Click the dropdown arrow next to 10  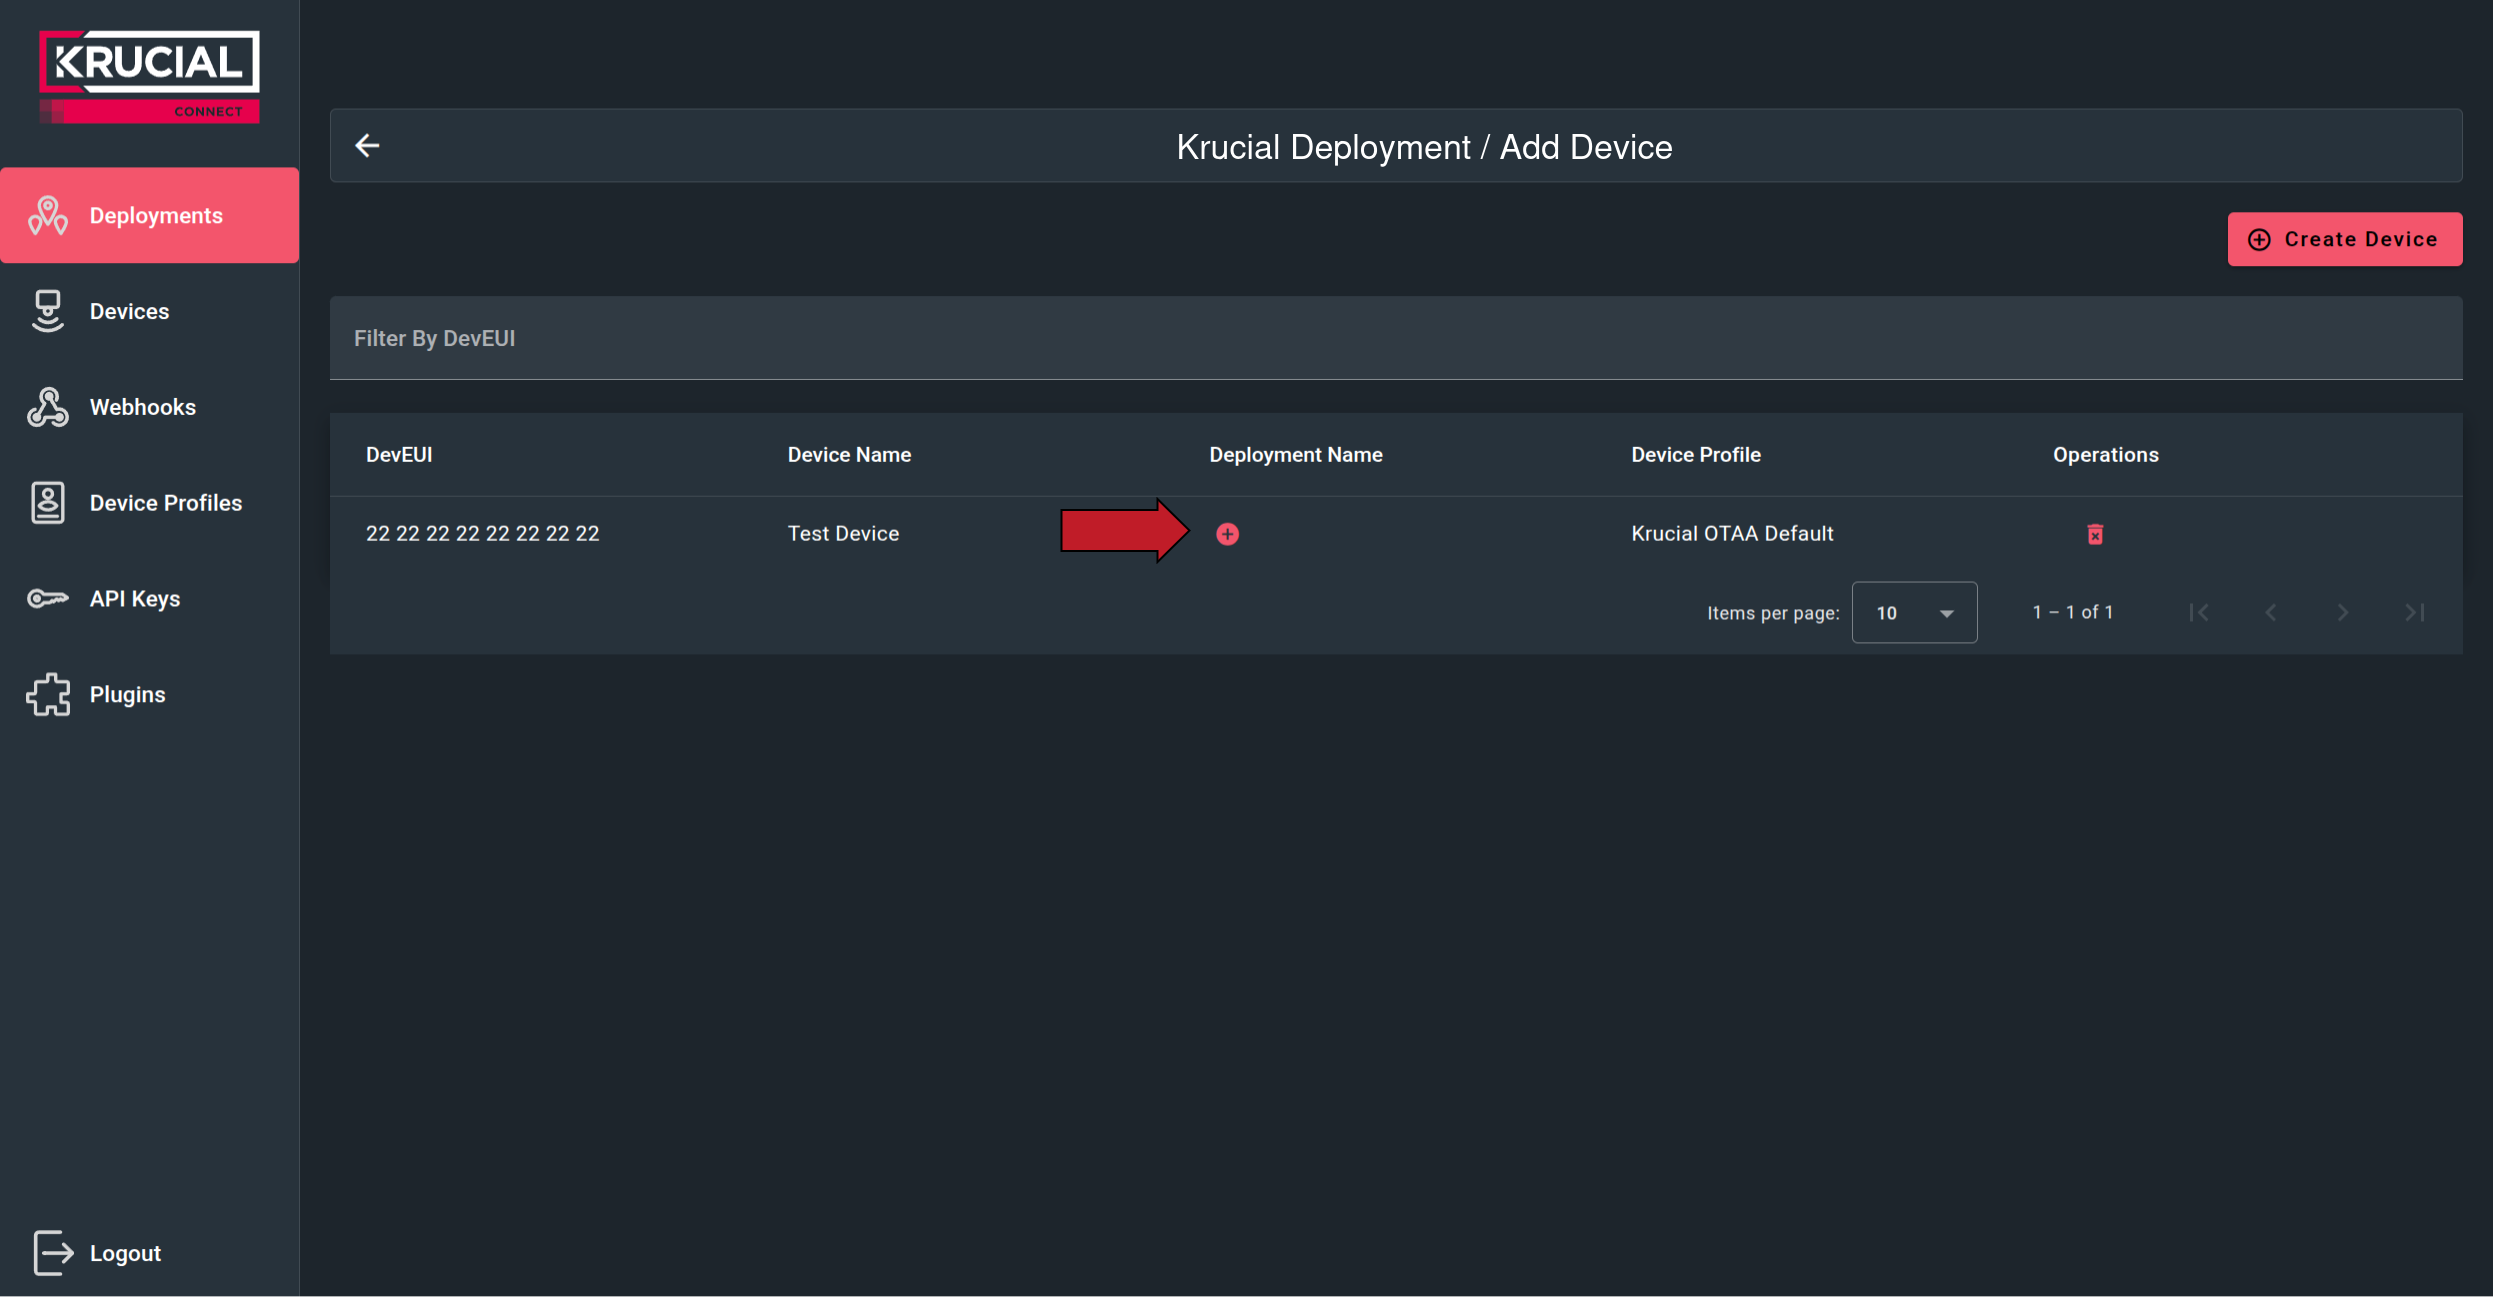pyautogui.click(x=1945, y=613)
